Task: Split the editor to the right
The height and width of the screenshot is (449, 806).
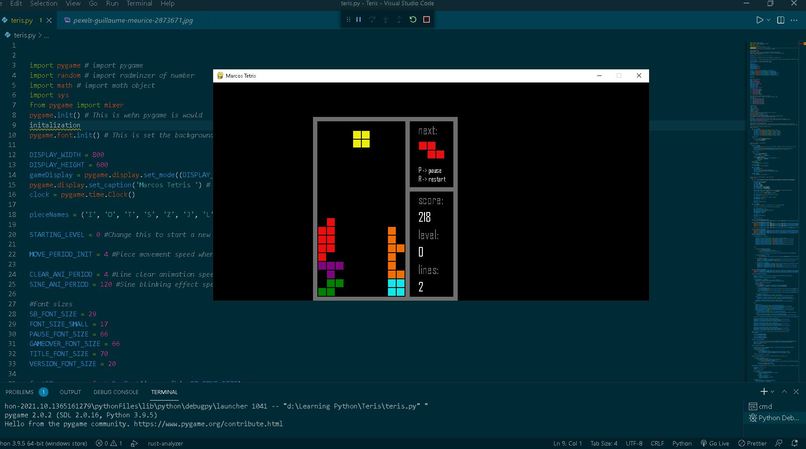Action: [780, 20]
